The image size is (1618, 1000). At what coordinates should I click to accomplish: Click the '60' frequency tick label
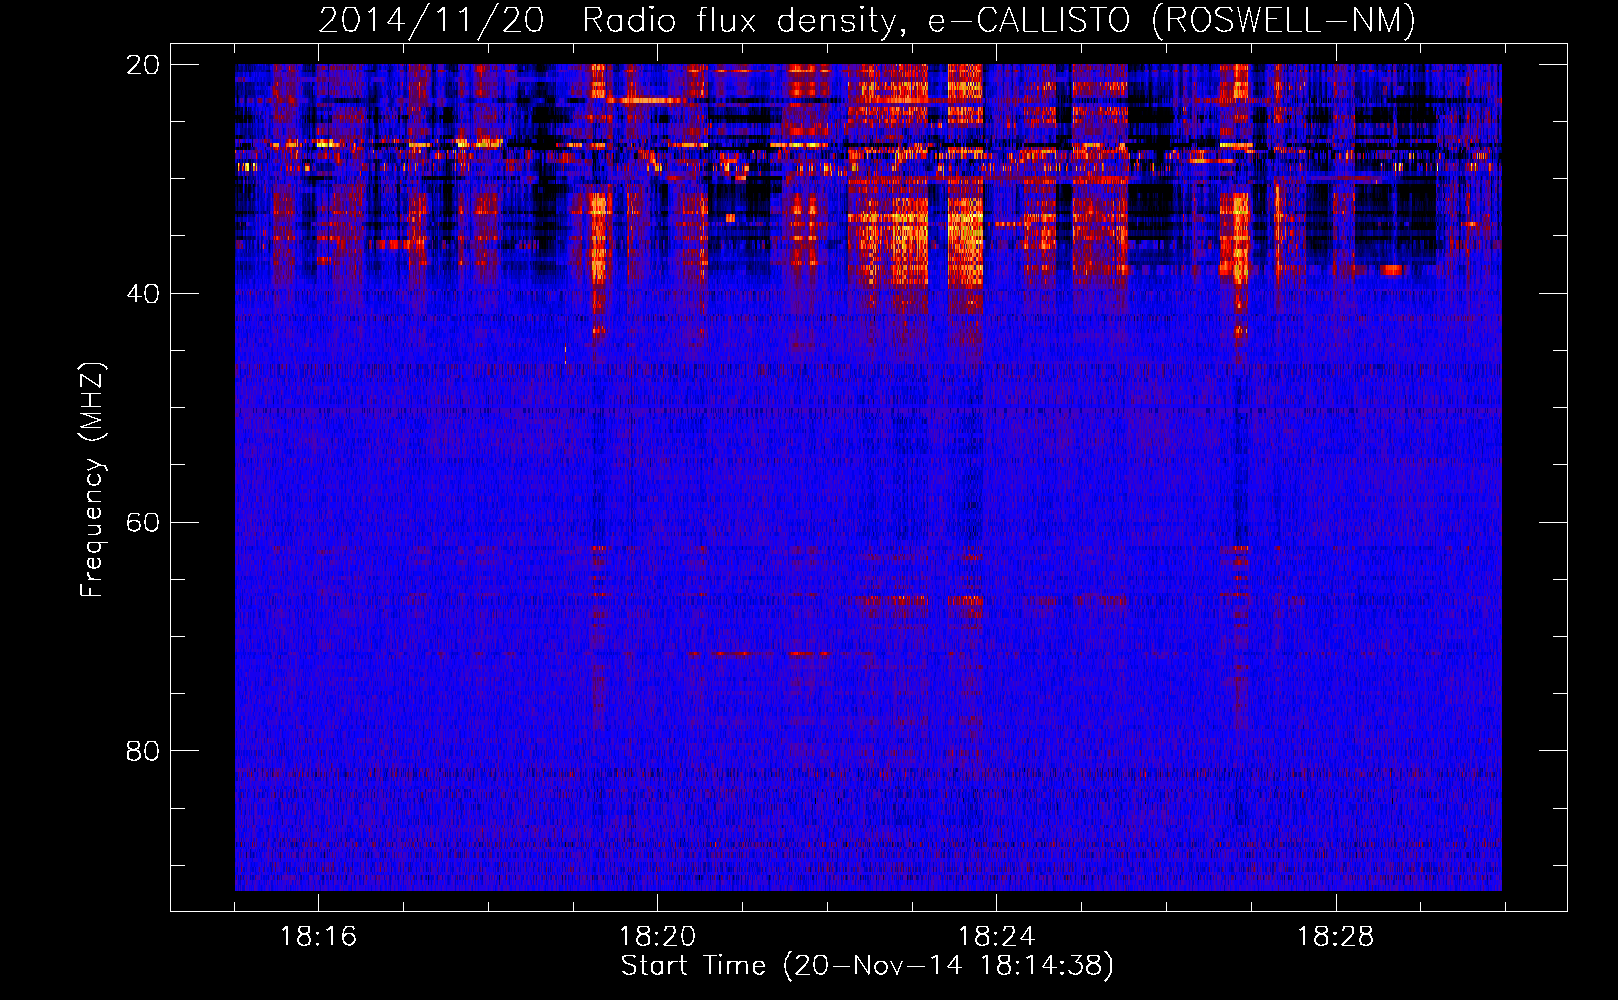143,523
